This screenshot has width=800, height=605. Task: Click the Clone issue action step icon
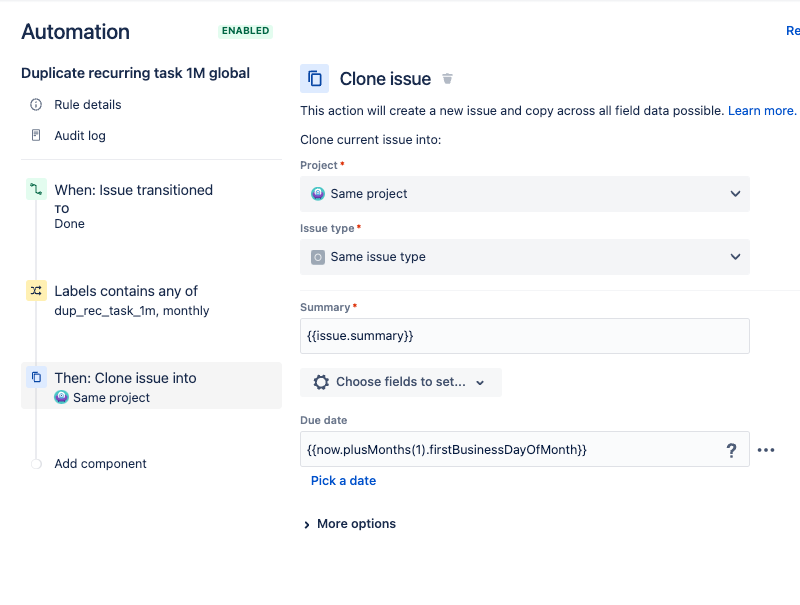point(36,377)
